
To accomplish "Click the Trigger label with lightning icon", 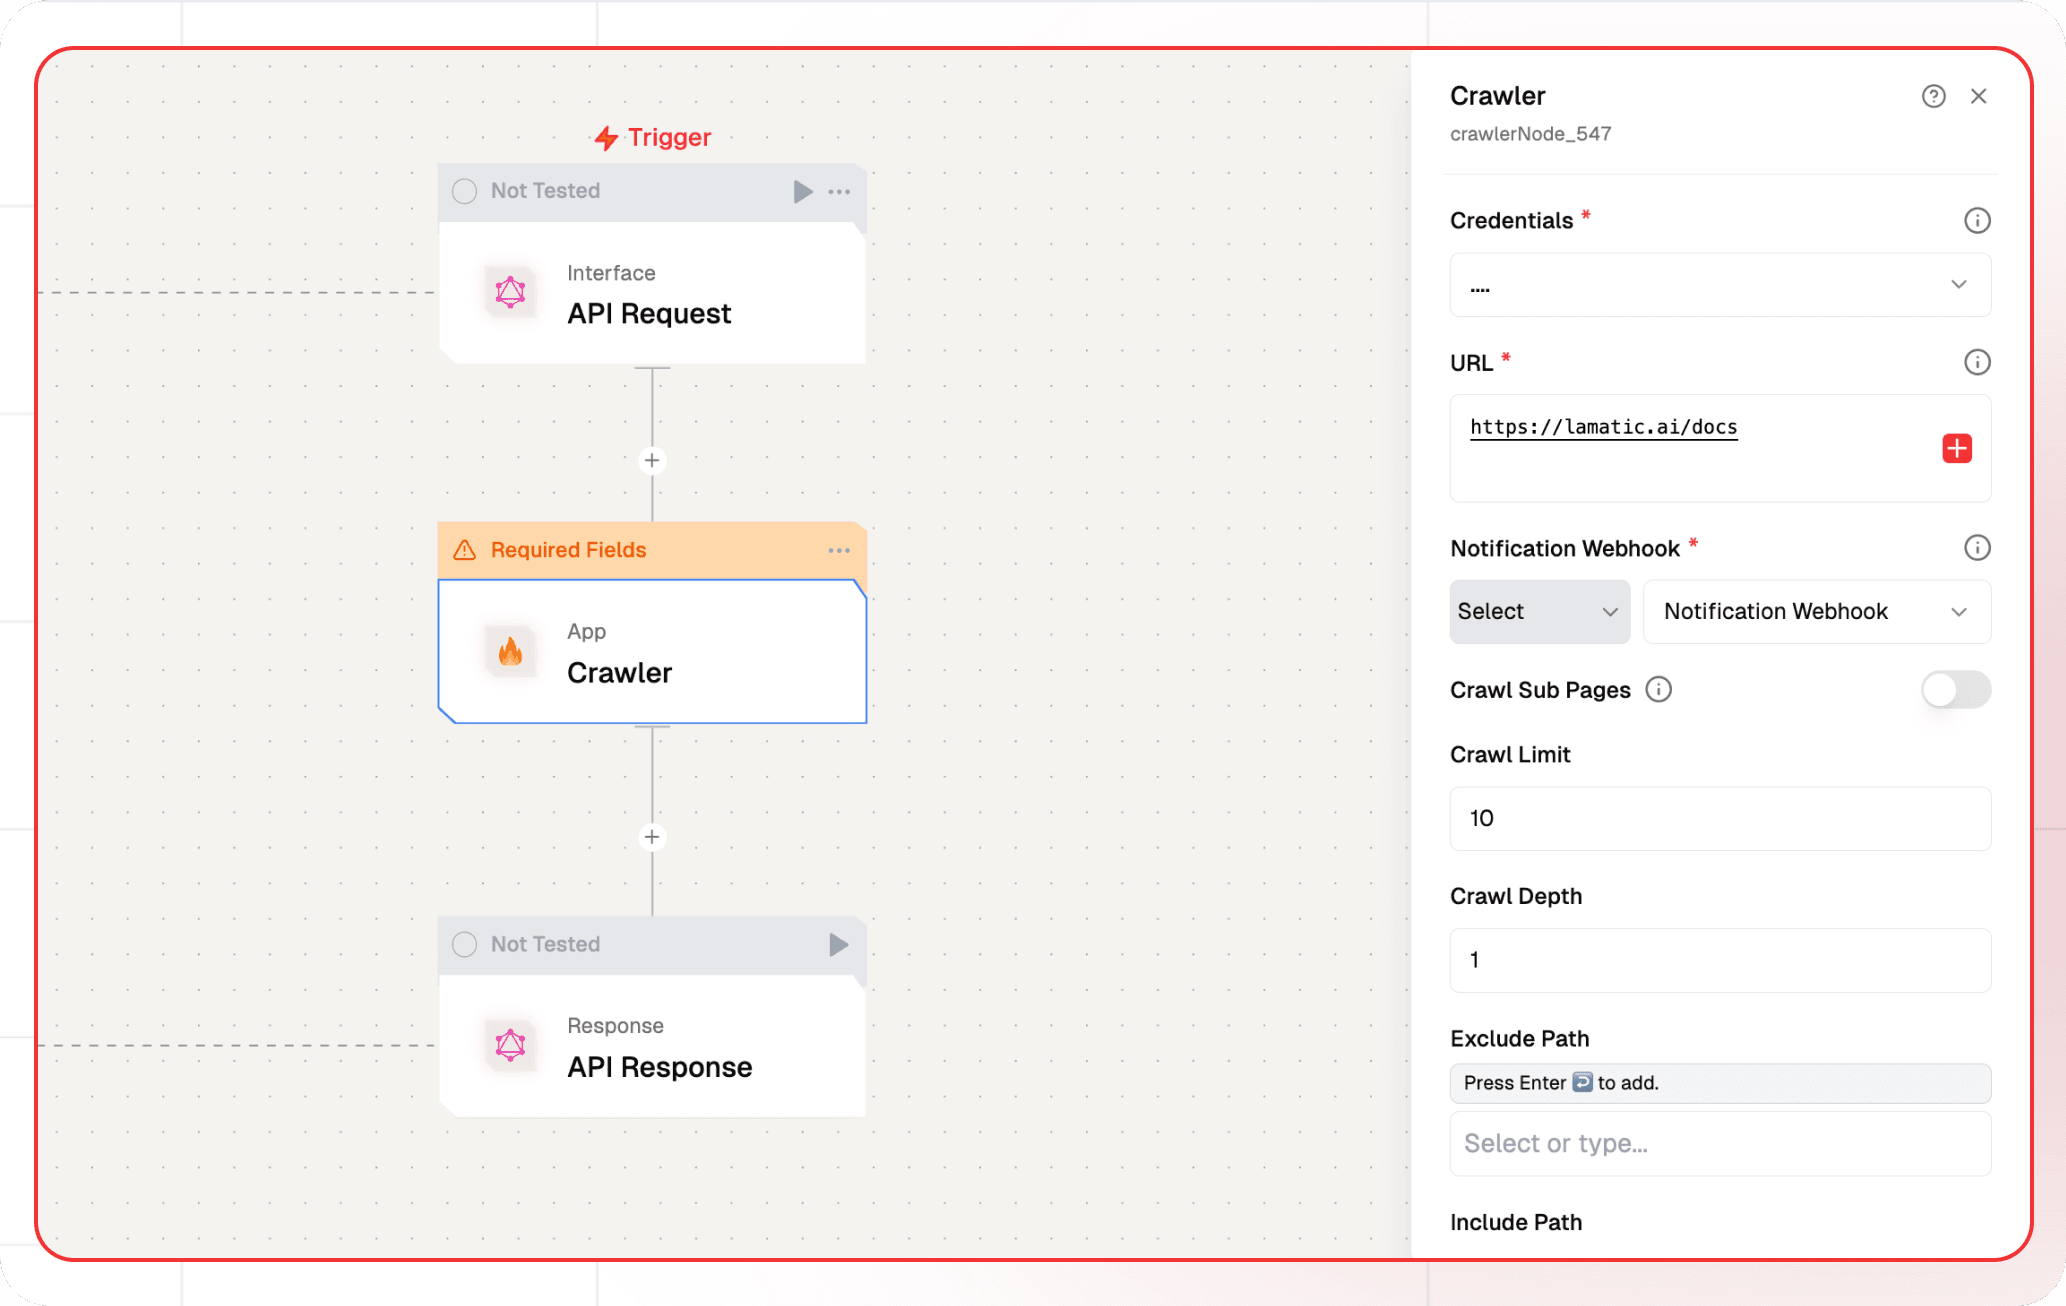I will [x=652, y=138].
